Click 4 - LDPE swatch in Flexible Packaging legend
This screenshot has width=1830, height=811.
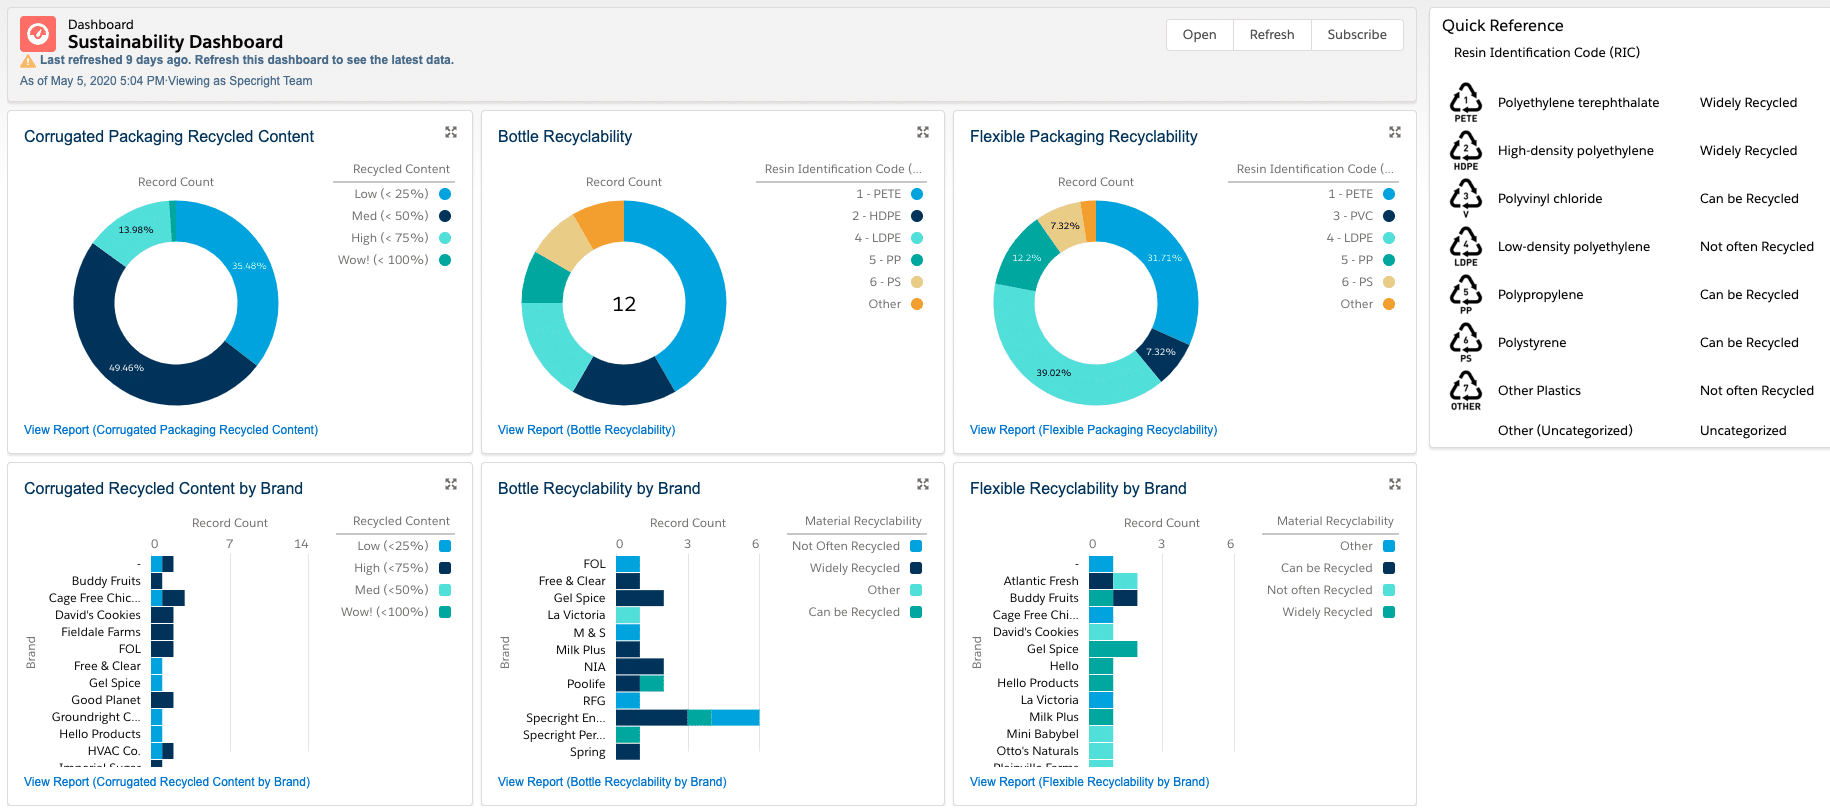click(x=1389, y=238)
